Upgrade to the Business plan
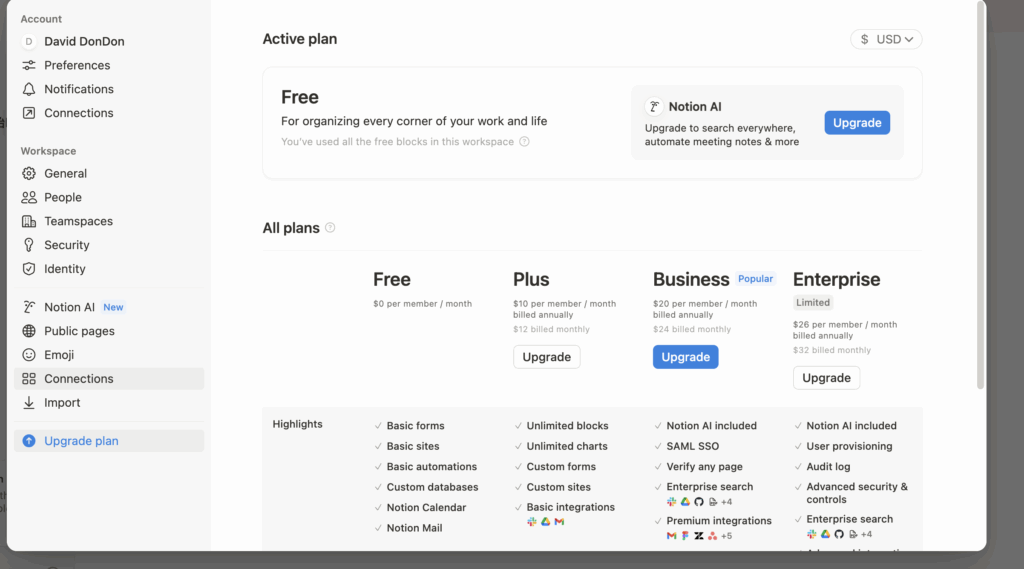 pos(685,357)
